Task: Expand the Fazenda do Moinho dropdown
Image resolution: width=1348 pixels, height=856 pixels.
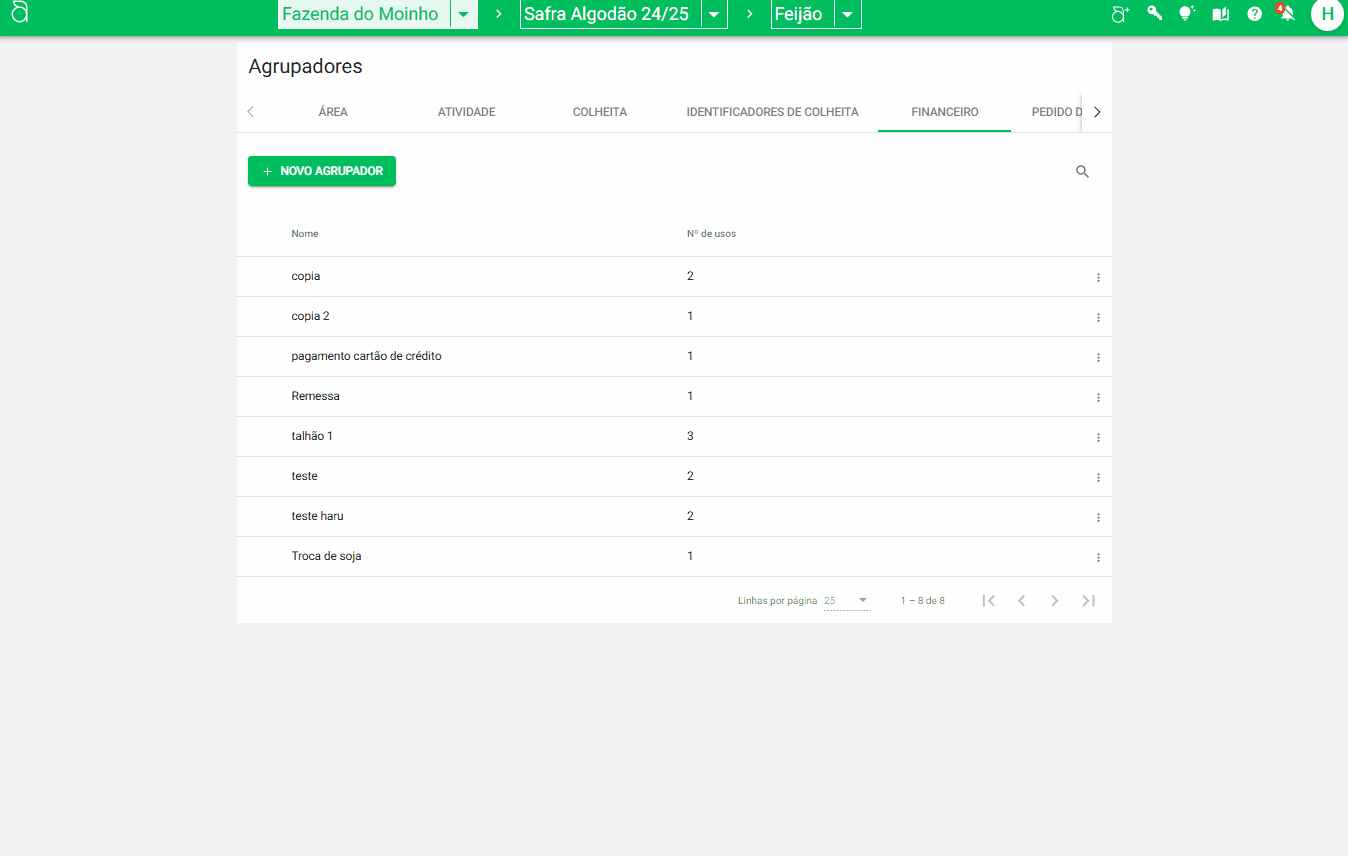Action: [x=463, y=15]
